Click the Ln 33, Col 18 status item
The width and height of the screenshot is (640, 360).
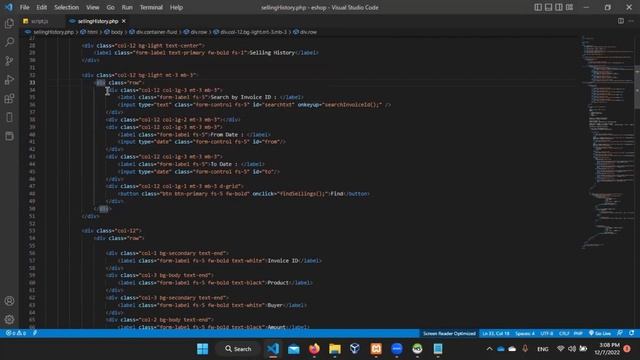(x=496, y=333)
